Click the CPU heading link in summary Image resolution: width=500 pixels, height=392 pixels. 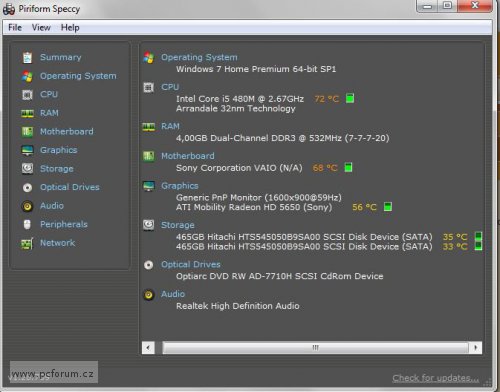tap(170, 87)
